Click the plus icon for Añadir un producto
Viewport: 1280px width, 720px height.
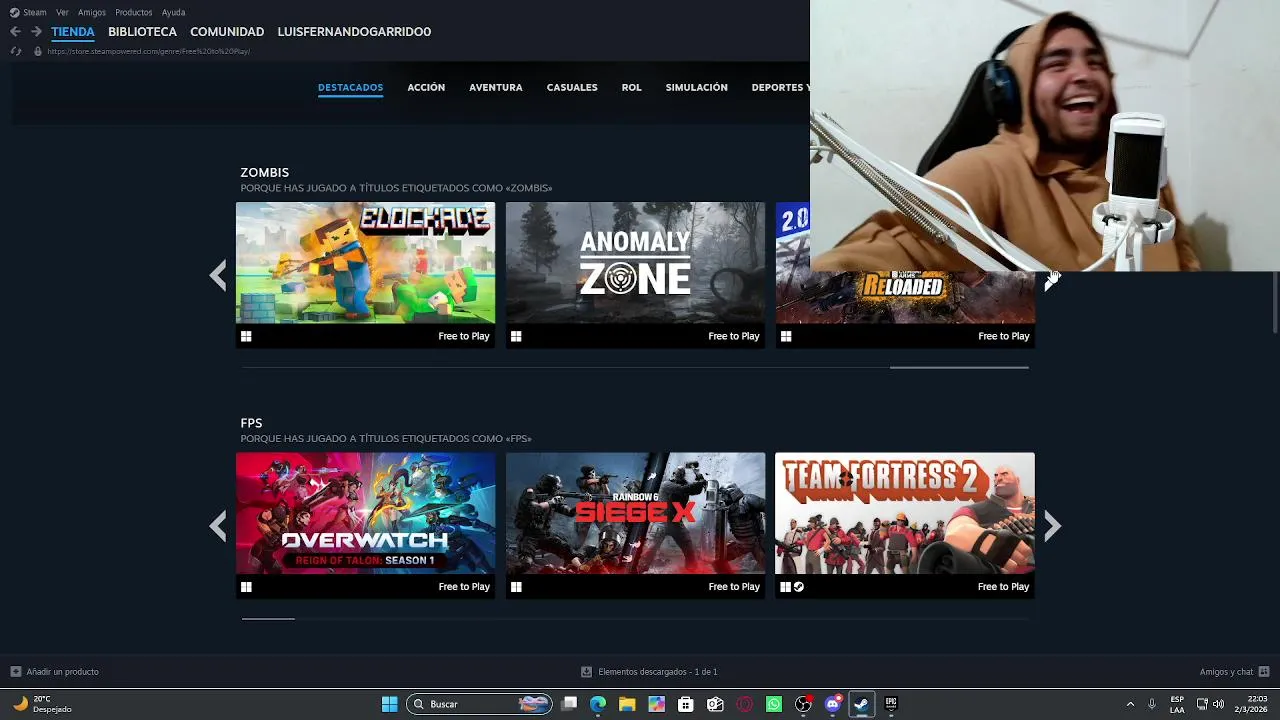click(15, 672)
